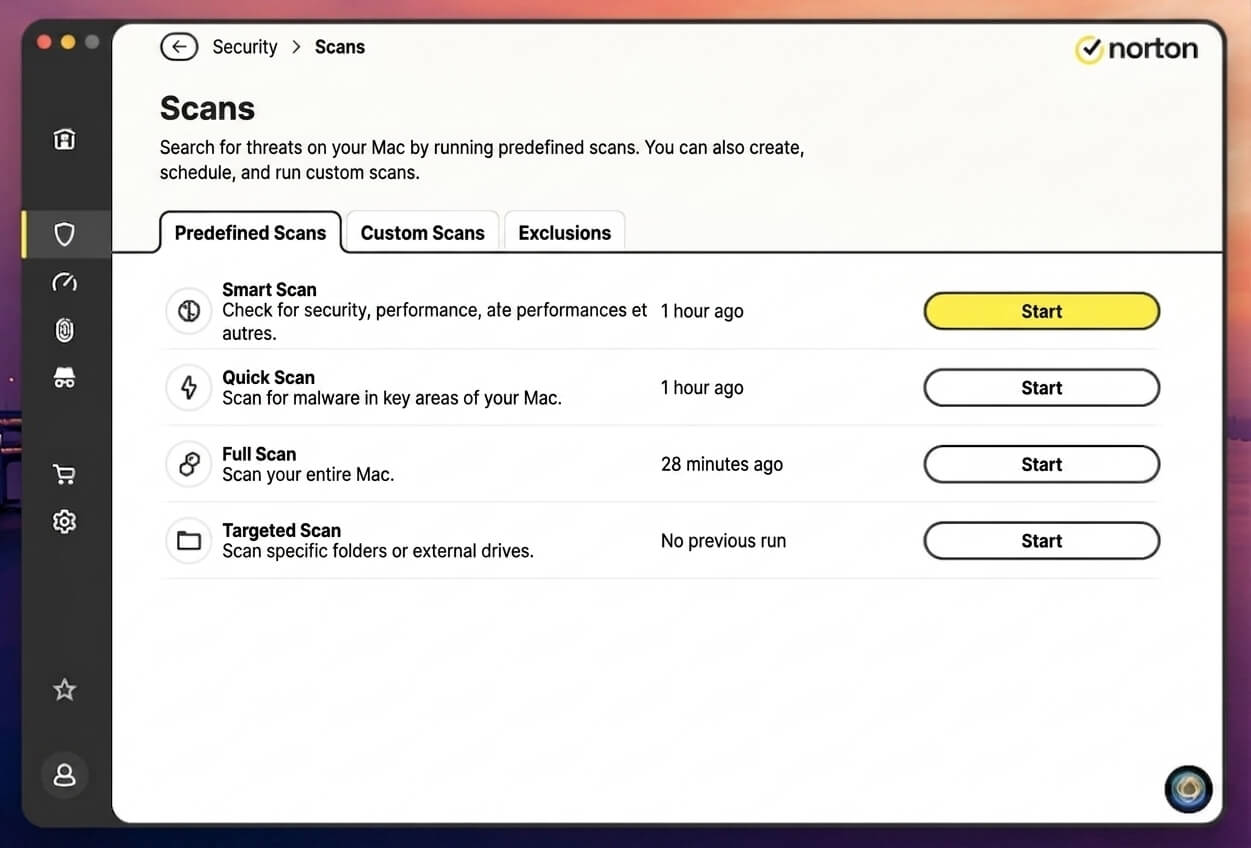Click the Smart Scan row icon

(x=189, y=311)
